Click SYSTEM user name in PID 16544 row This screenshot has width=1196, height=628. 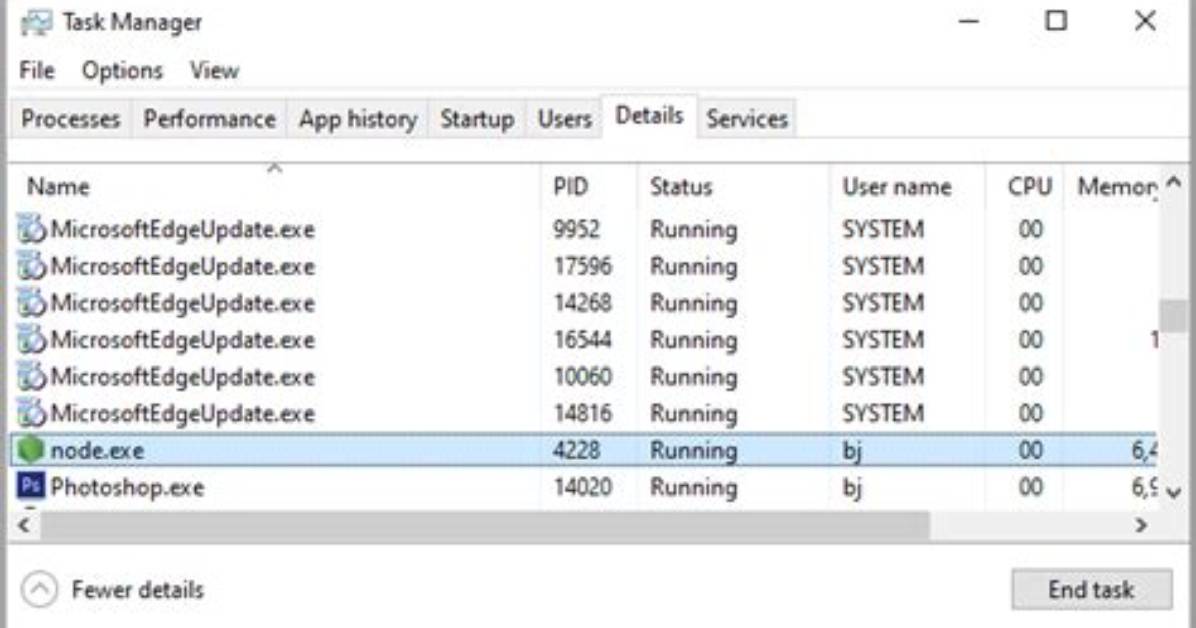[x=883, y=340]
